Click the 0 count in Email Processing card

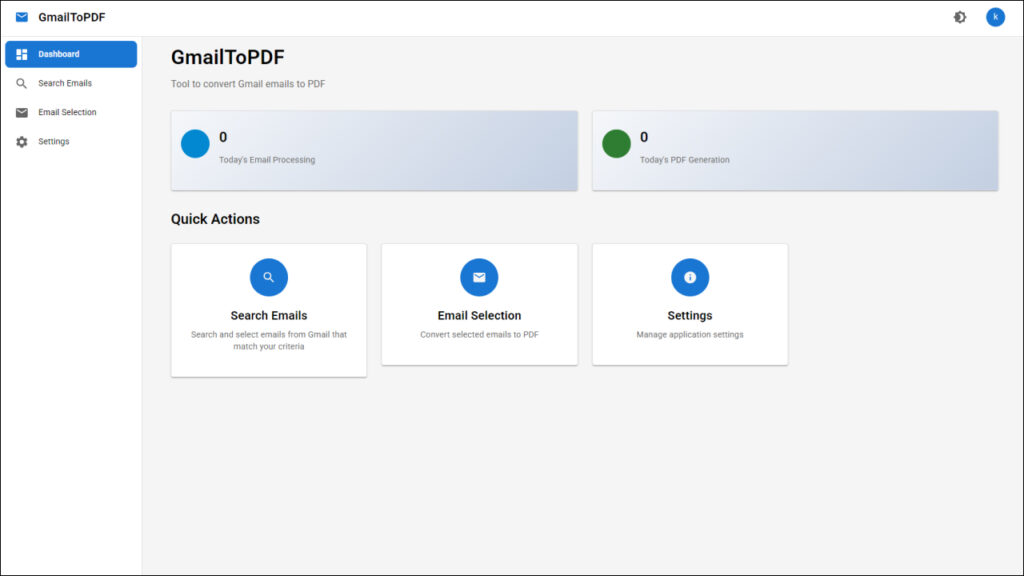point(223,137)
